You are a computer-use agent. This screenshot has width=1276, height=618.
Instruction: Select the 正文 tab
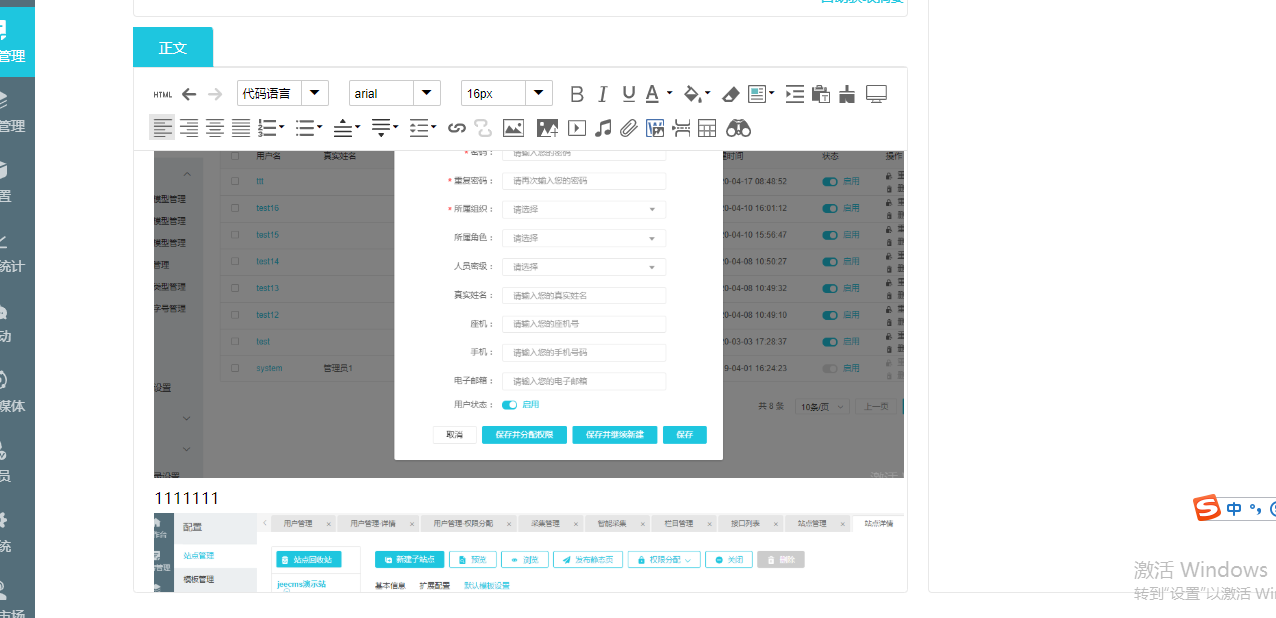coord(173,48)
